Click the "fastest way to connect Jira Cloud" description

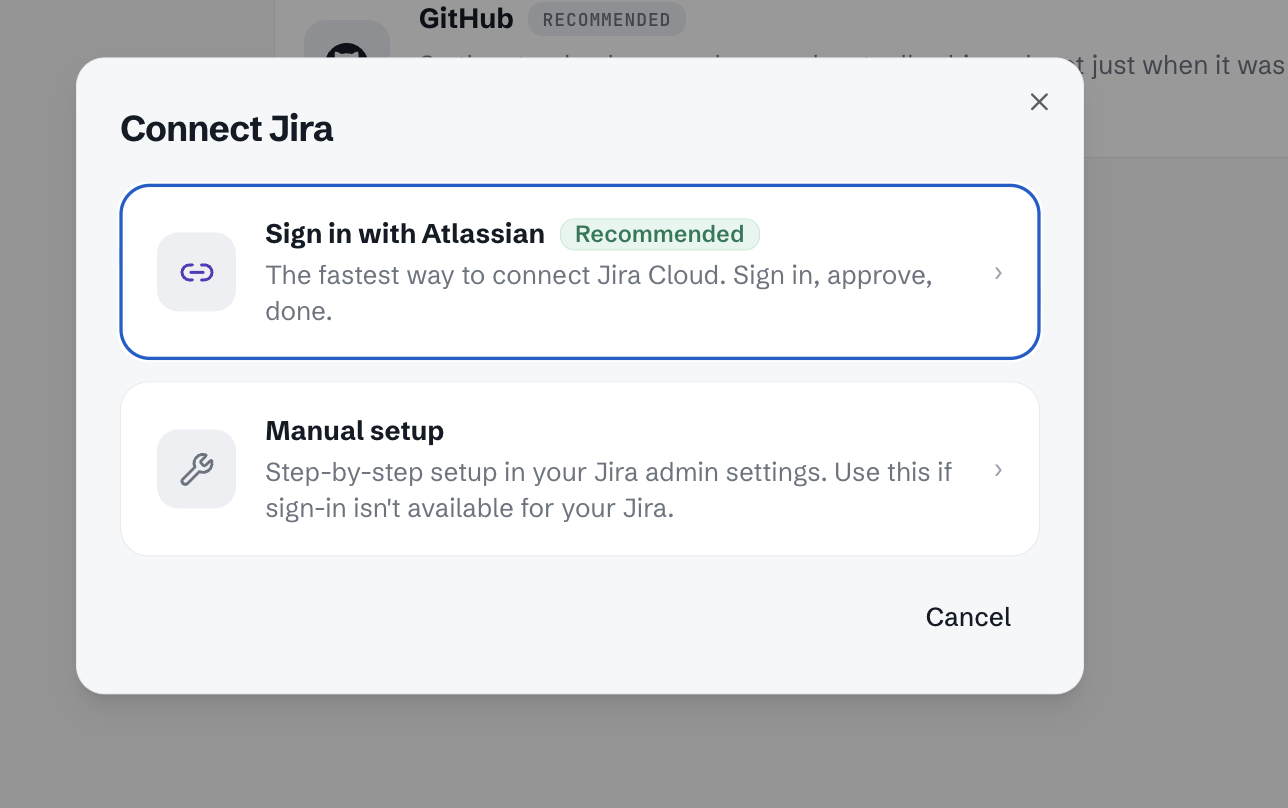pos(599,293)
